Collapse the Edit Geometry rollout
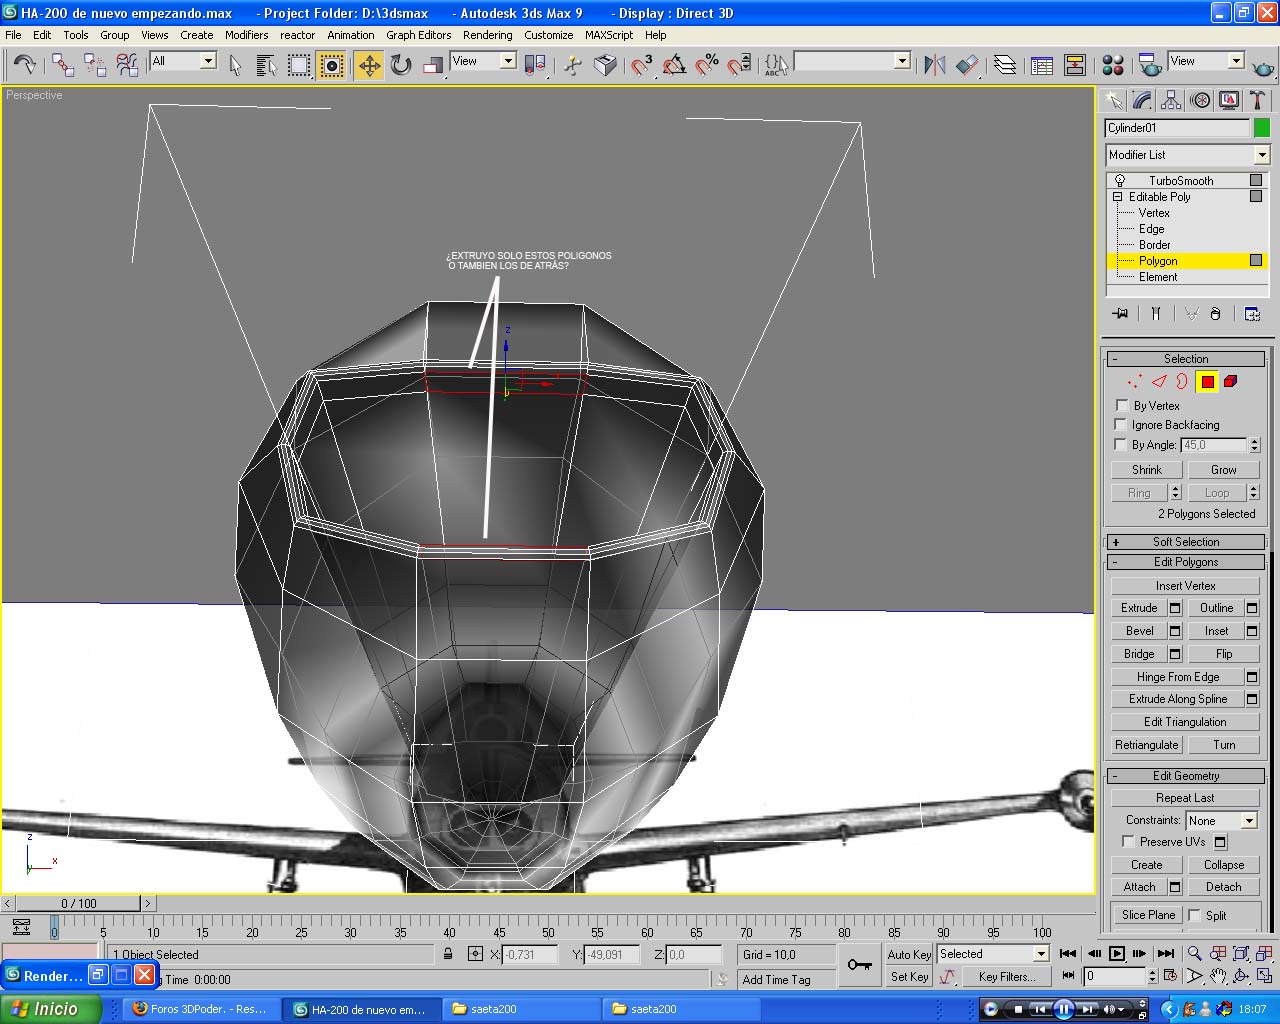Screen dimensions: 1280x1024 coord(1186,776)
